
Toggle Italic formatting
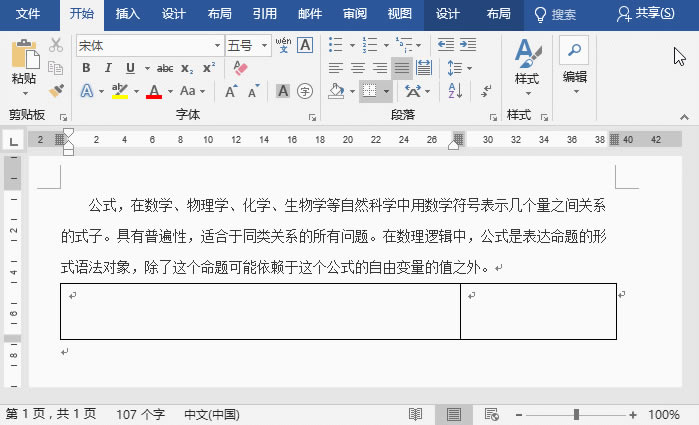(108, 68)
